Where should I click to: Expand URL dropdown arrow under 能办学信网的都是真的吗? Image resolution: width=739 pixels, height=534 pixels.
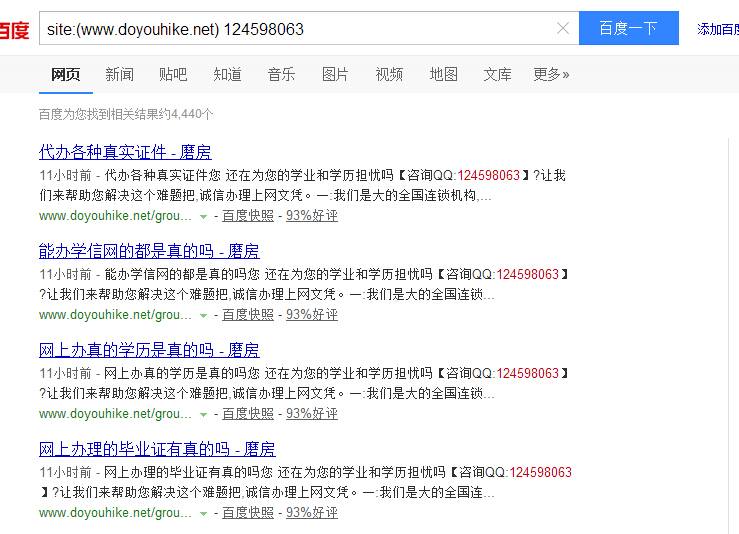coord(203,316)
